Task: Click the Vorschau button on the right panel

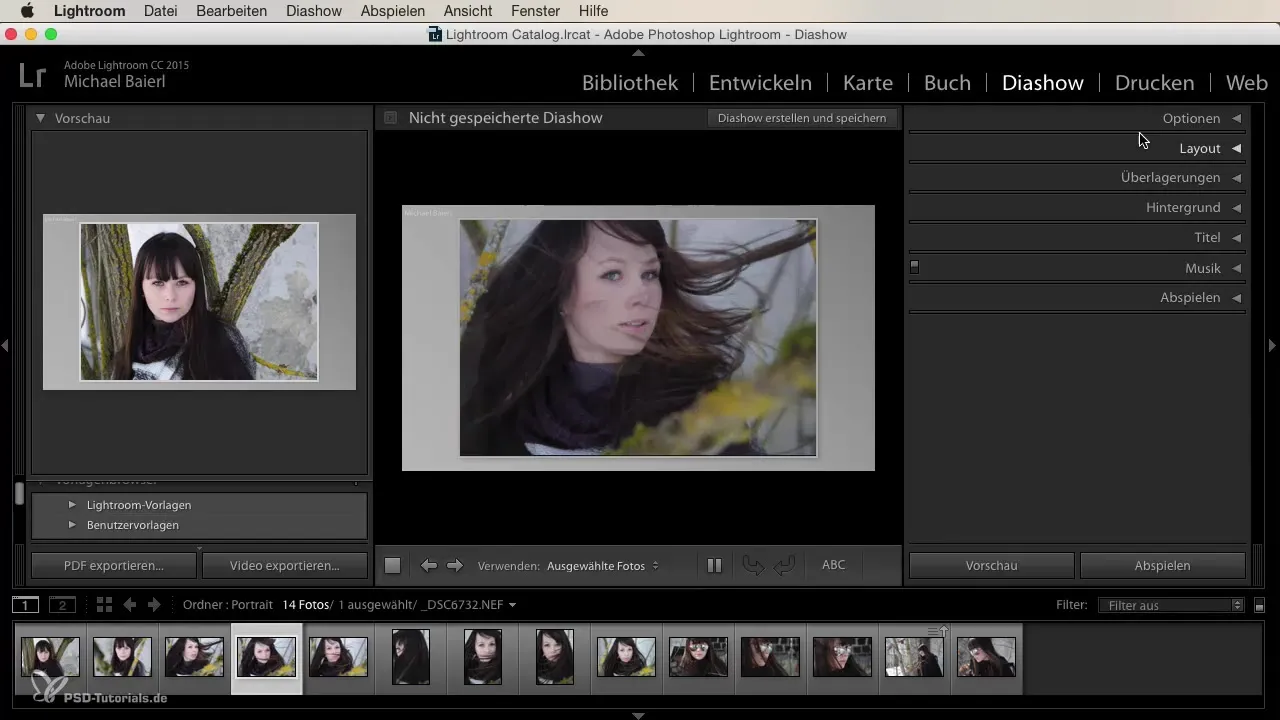Action: [991, 565]
